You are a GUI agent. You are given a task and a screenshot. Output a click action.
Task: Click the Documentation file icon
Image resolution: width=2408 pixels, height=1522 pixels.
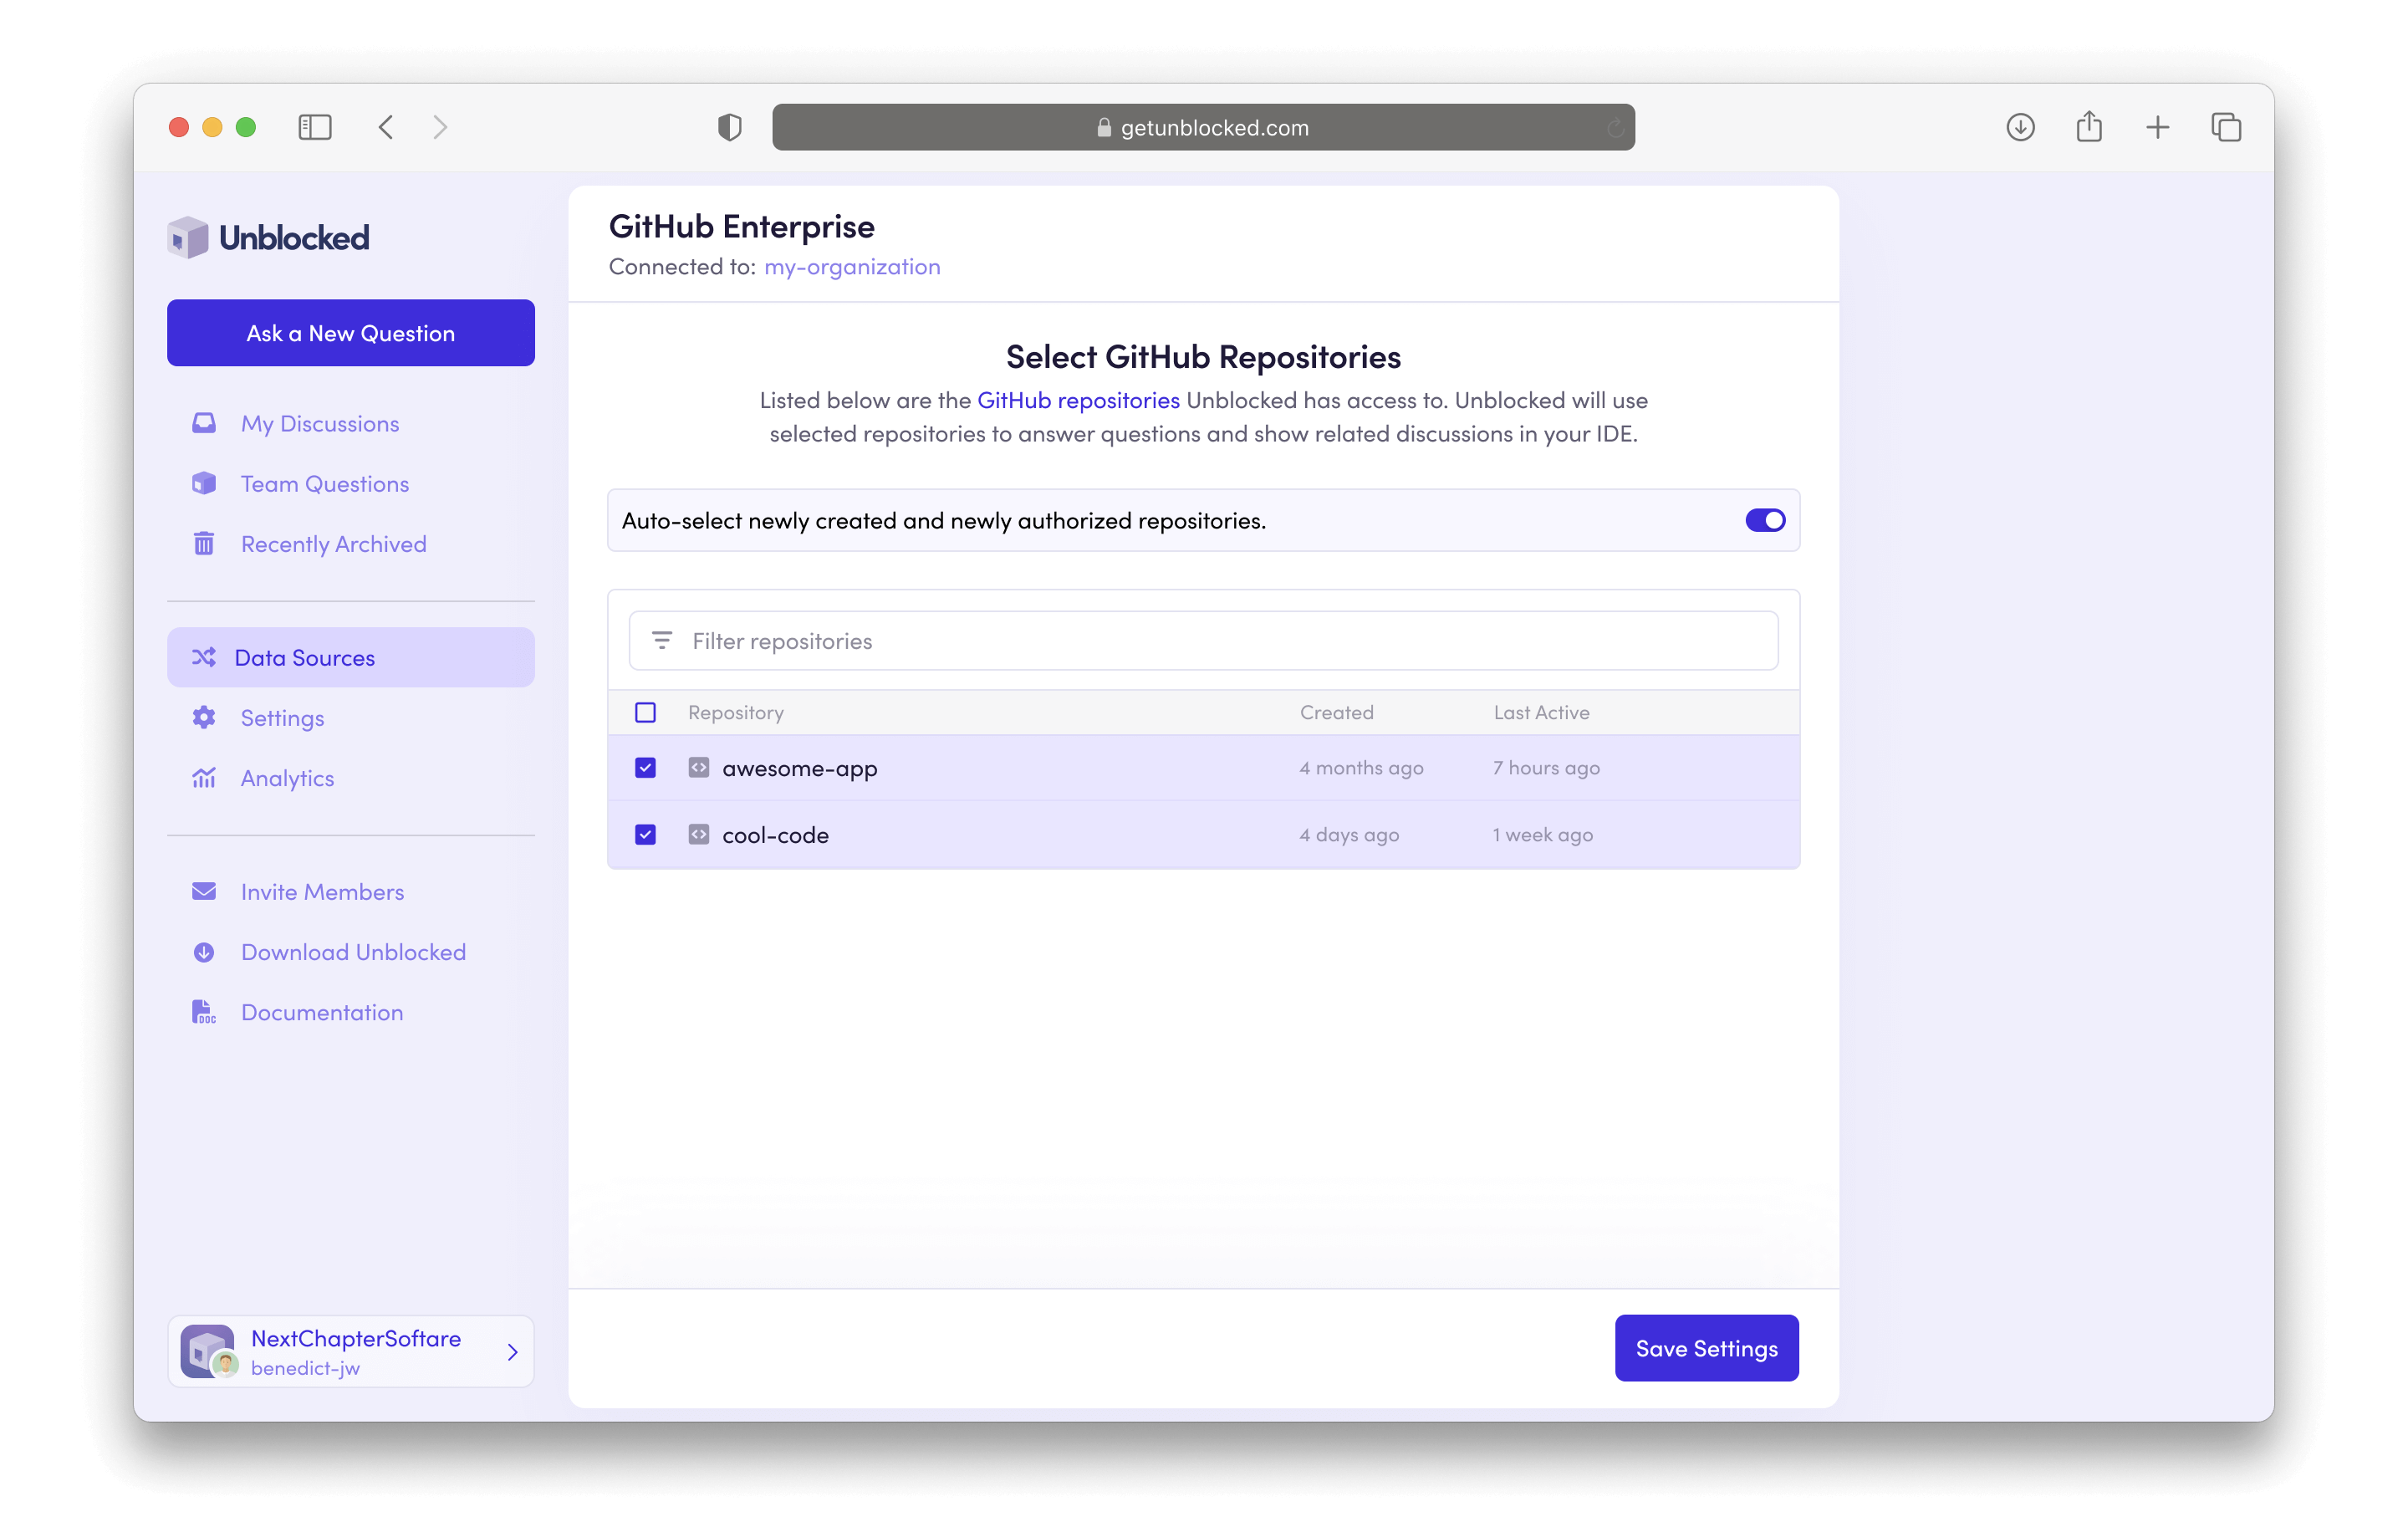point(204,1011)
